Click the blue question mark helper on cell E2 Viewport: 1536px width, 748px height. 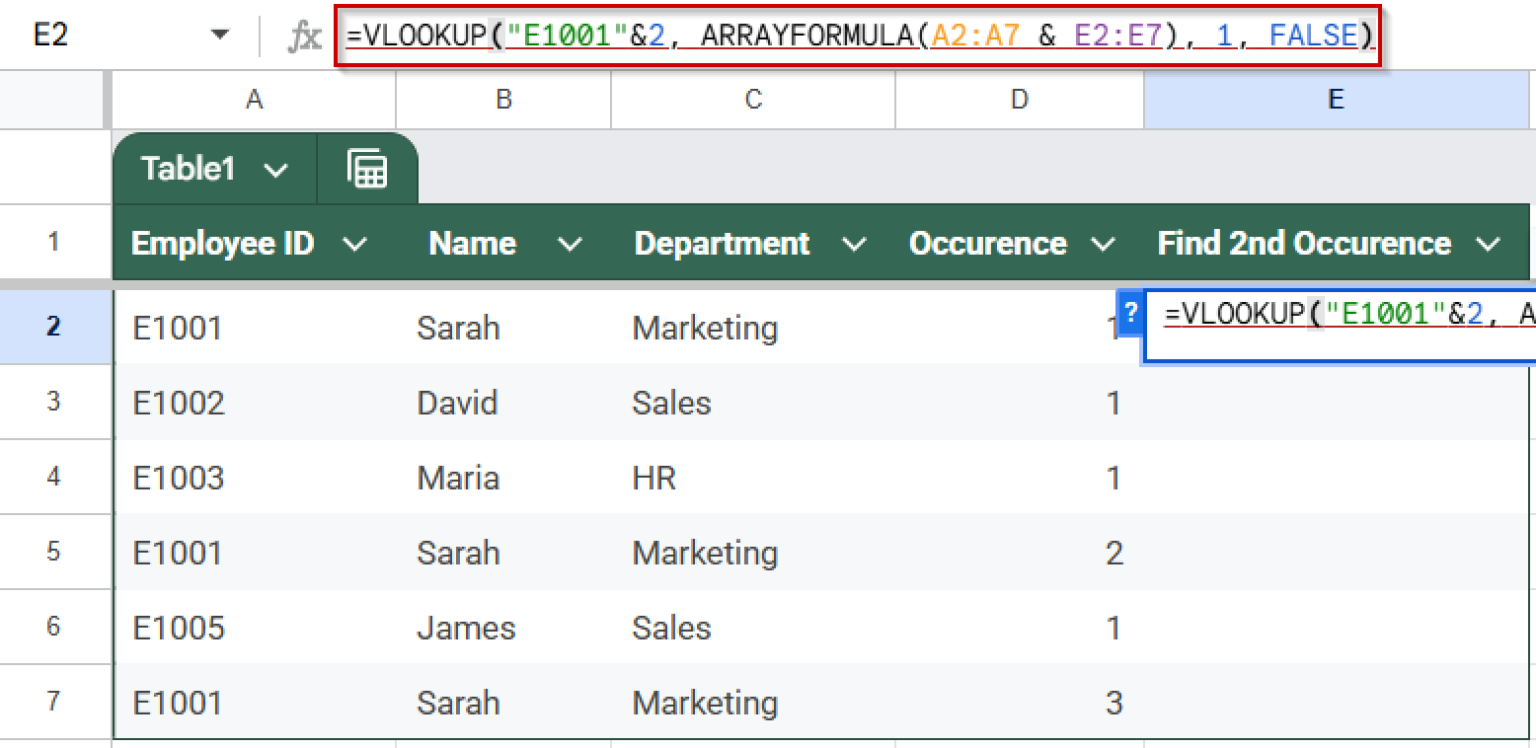(1129, 313)
